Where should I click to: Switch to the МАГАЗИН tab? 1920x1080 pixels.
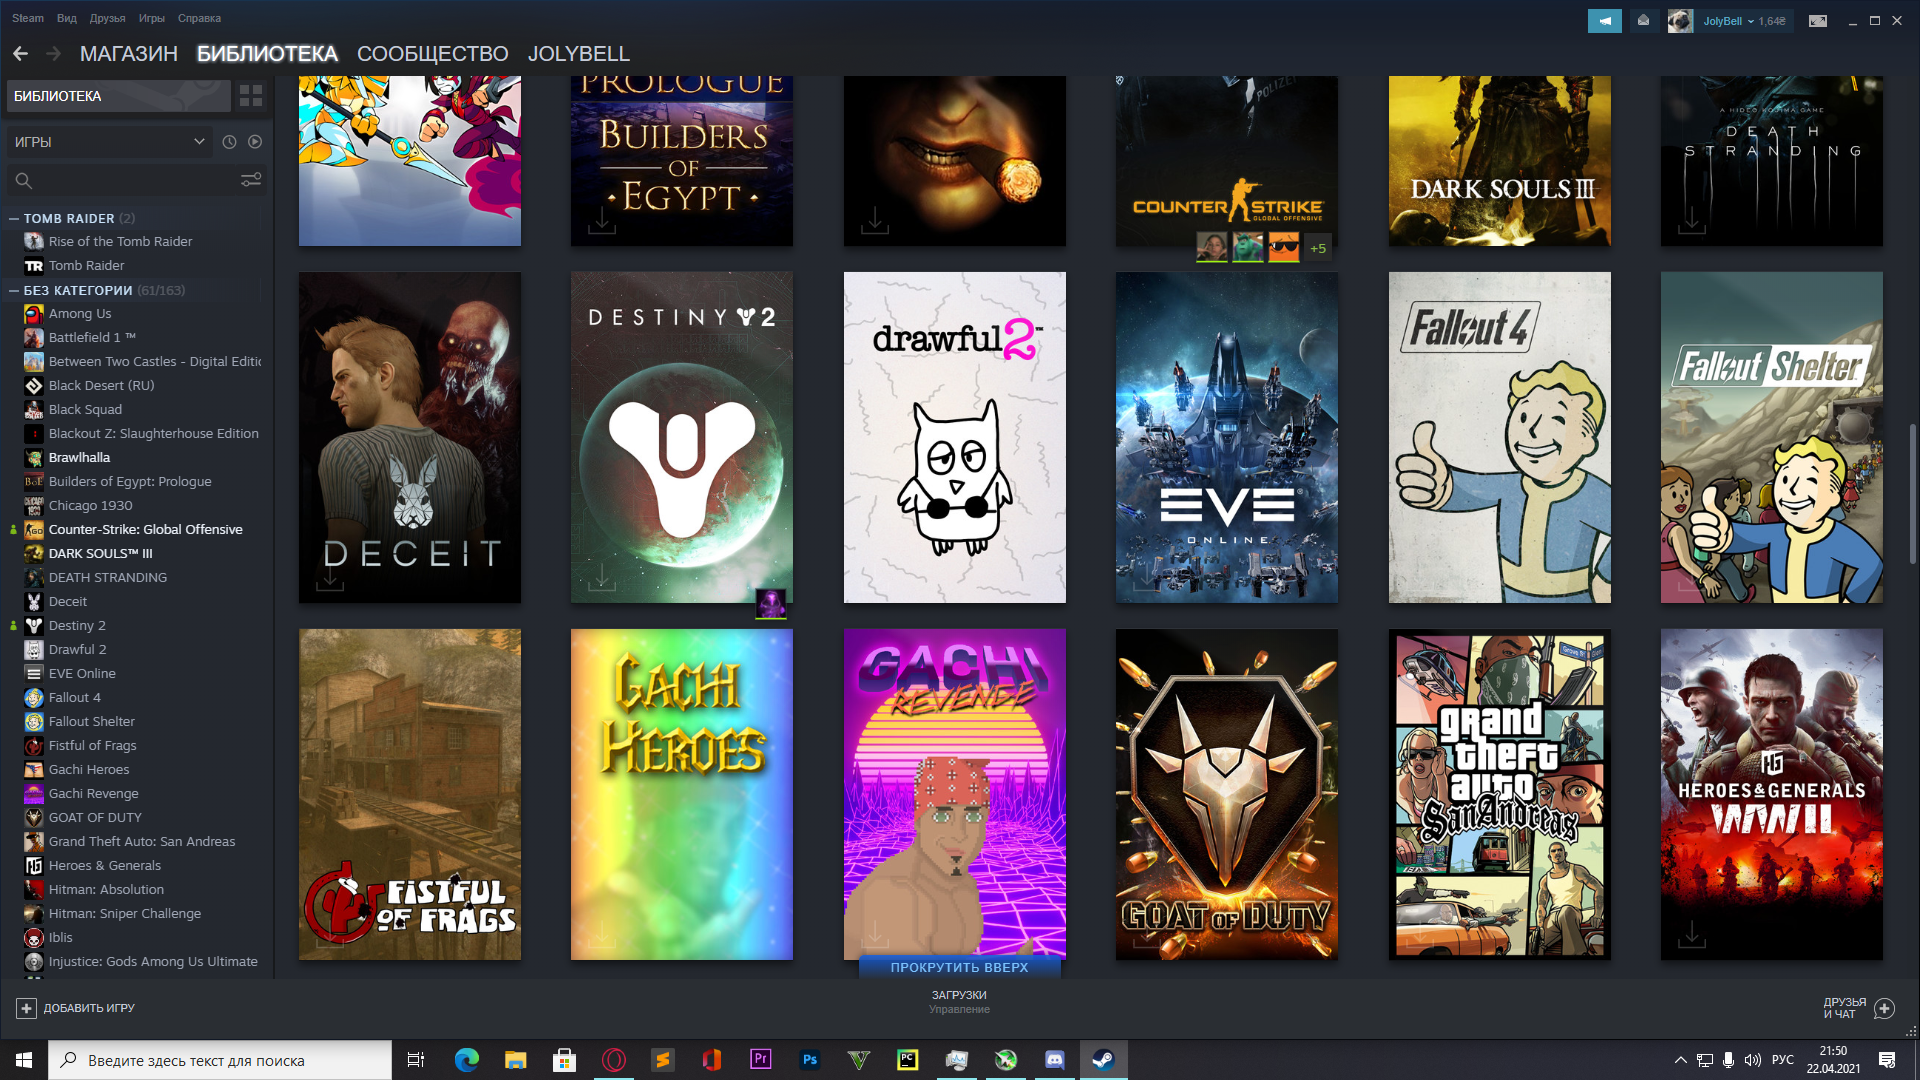click(x=129, y=54)
